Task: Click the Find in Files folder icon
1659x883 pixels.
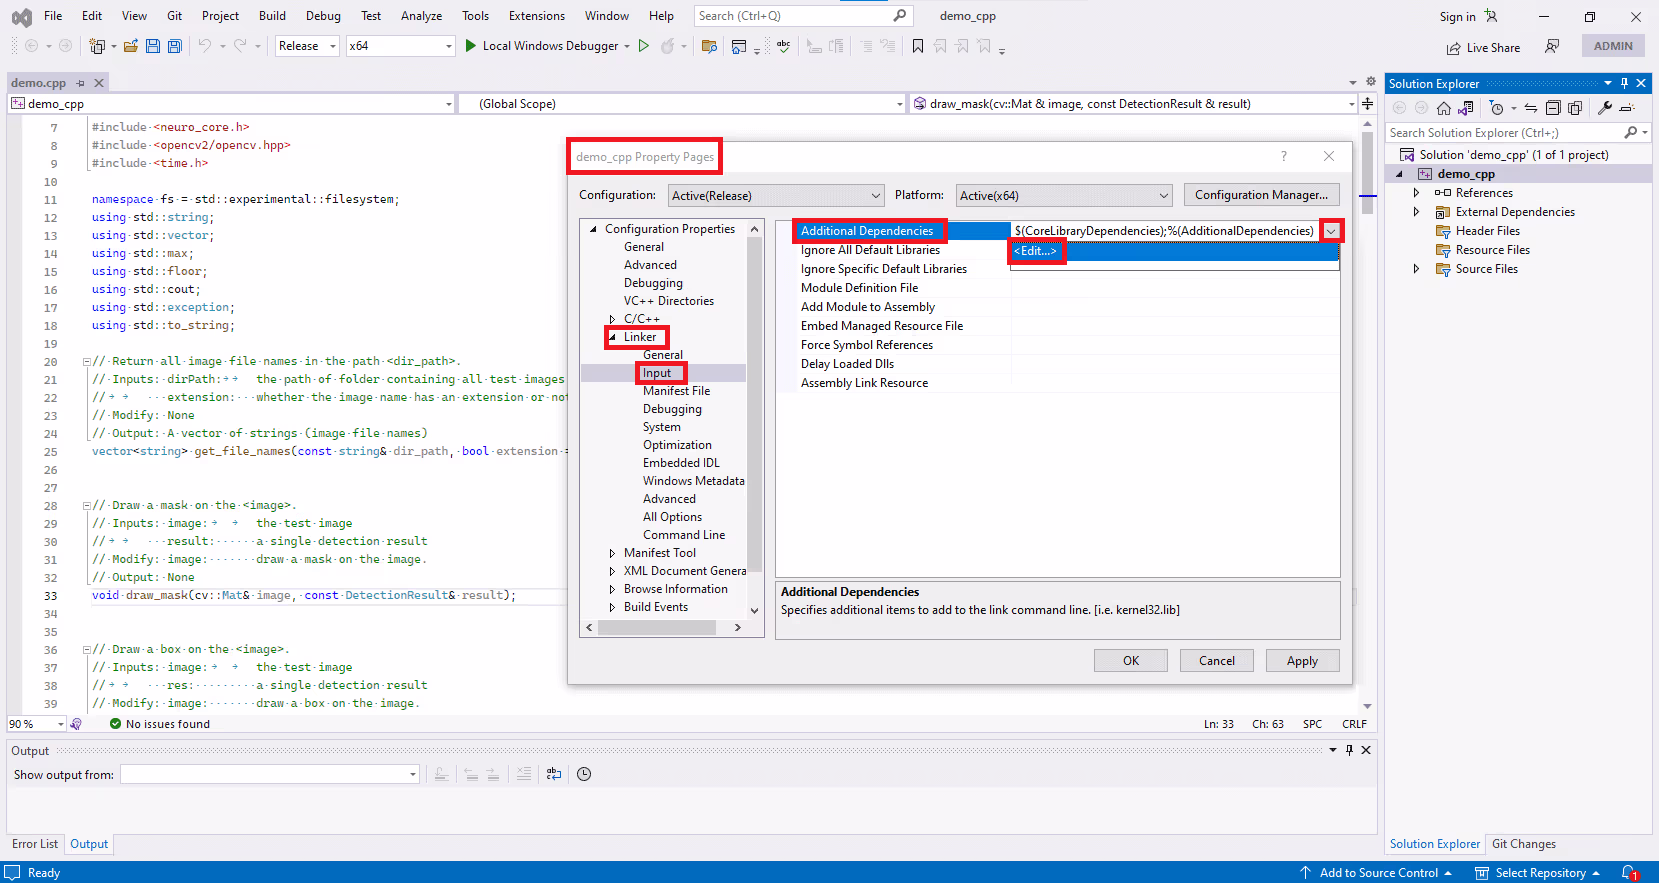Action: (709, 46)
